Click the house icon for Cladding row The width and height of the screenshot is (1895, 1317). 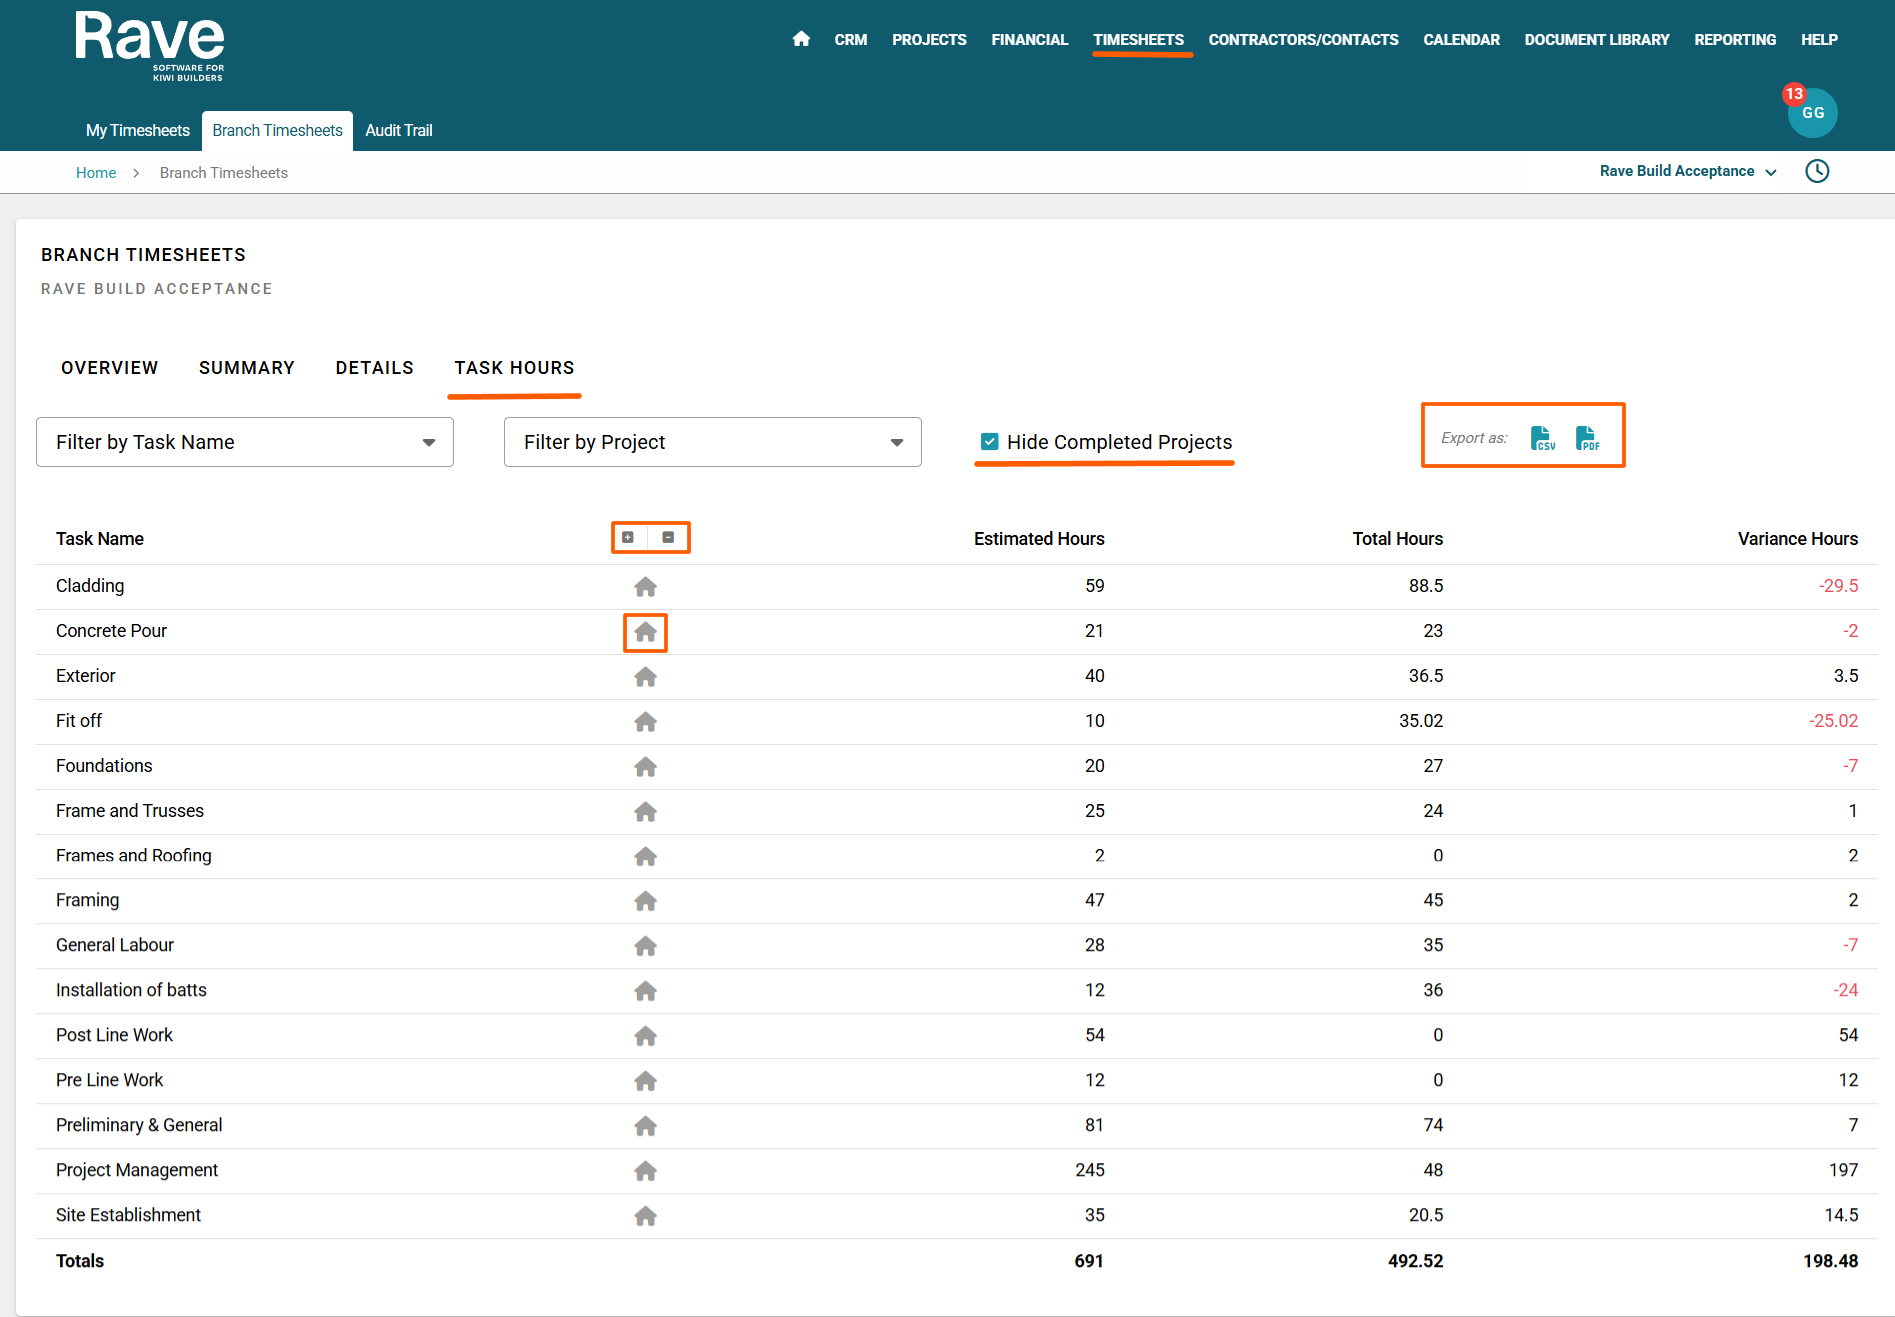point(645,587)
